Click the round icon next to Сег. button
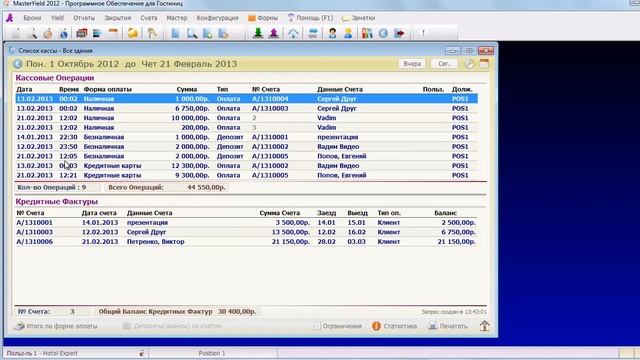Image resolution: width=640 pixels, height=360 pixels. (469, 64)
